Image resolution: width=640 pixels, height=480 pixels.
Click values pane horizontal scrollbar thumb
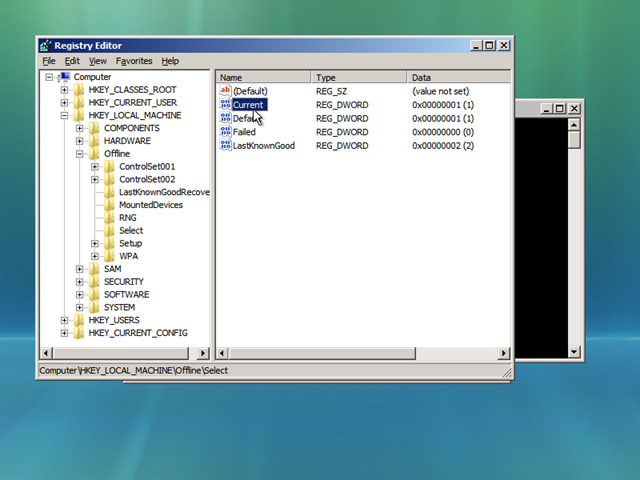click(x=322, y=353)
